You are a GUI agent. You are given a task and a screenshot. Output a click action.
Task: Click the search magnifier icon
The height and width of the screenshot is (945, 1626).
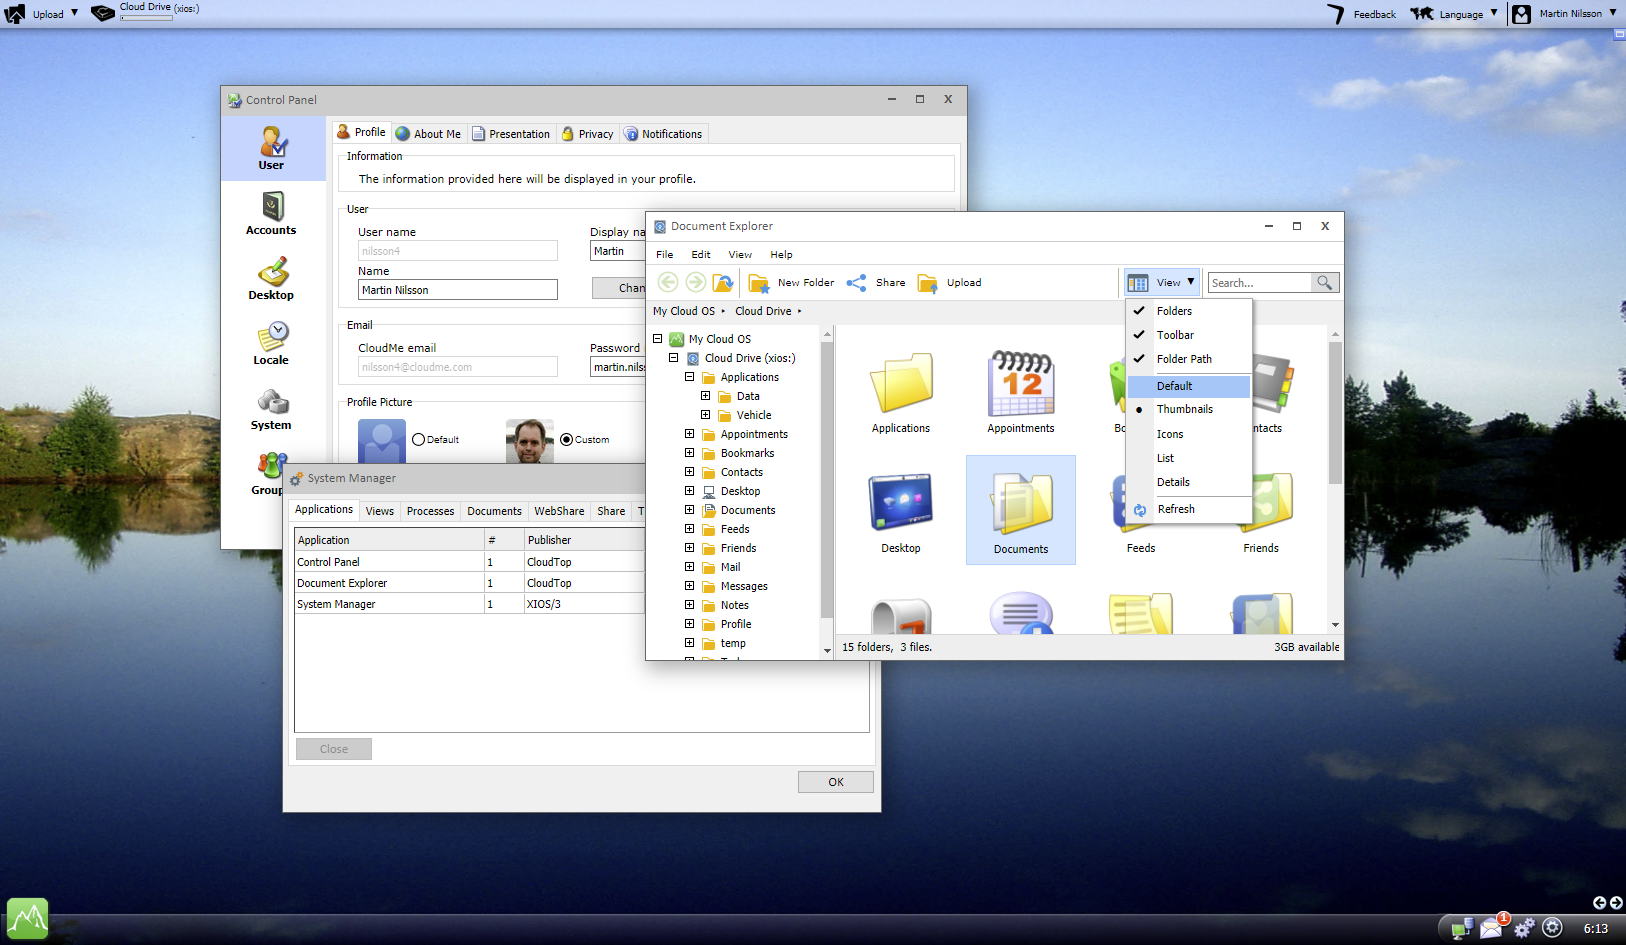point(1324,283)
